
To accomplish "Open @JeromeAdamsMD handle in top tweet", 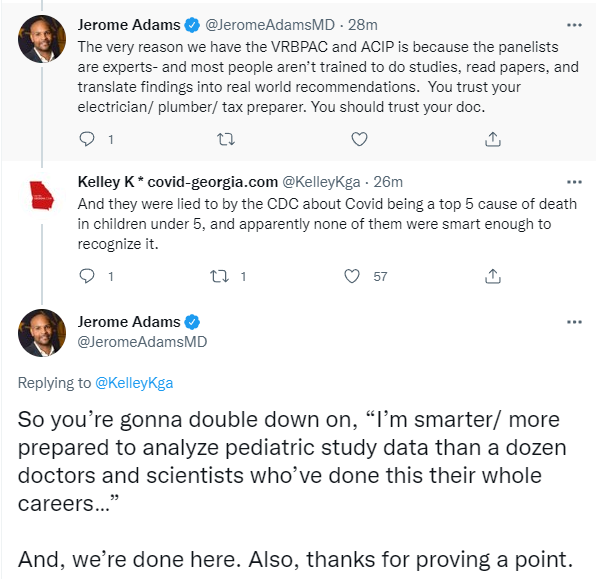I will (x=270, y=25).
